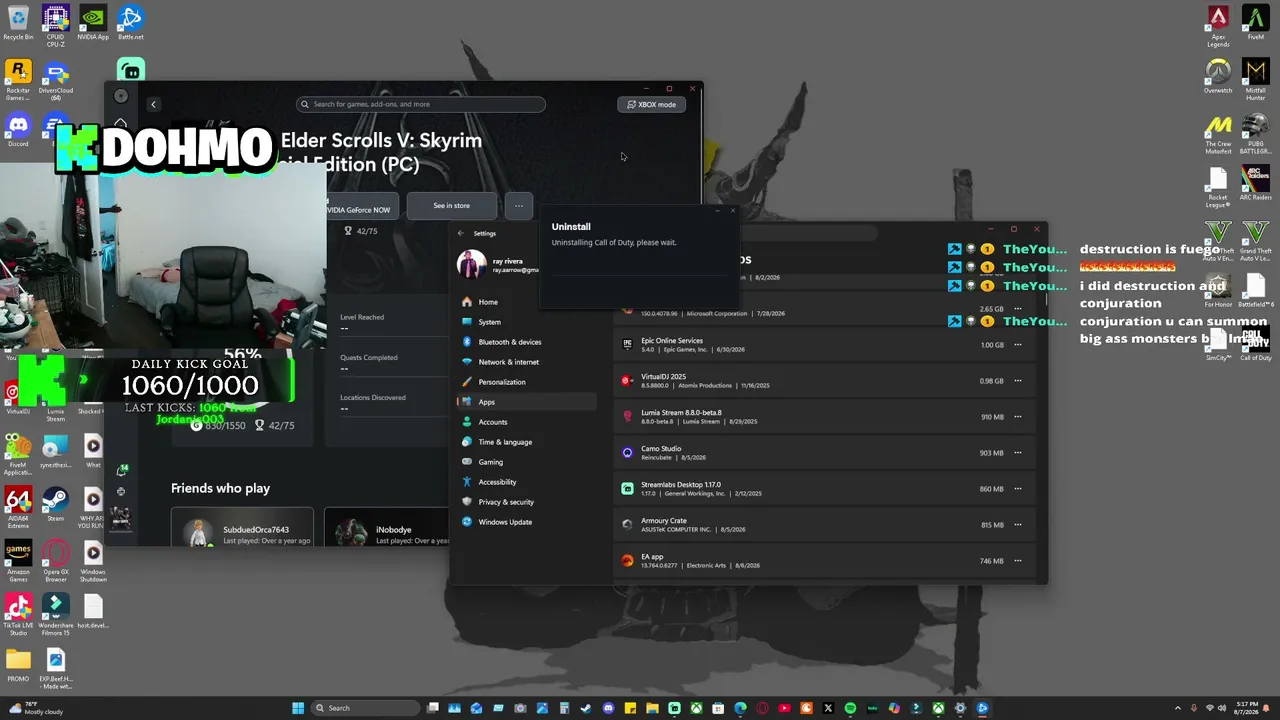Viewport: 1280px width, 720px height.
Task: Open Gaming settings section
Action: [x=527, y=462]
